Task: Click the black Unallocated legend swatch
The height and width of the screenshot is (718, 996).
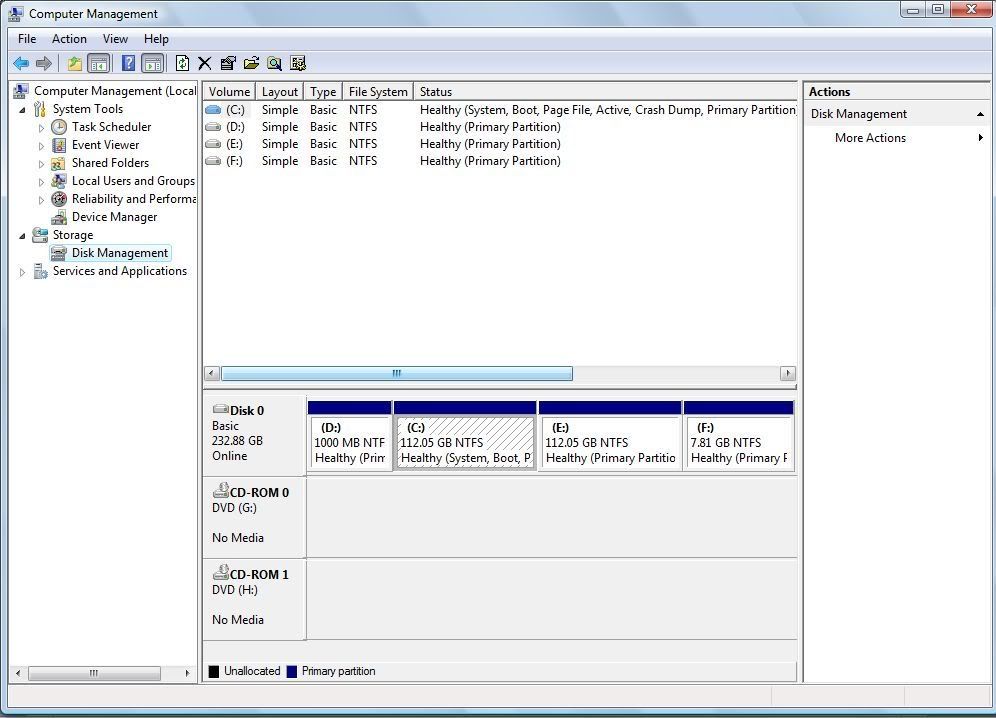Action: [214, 672]
